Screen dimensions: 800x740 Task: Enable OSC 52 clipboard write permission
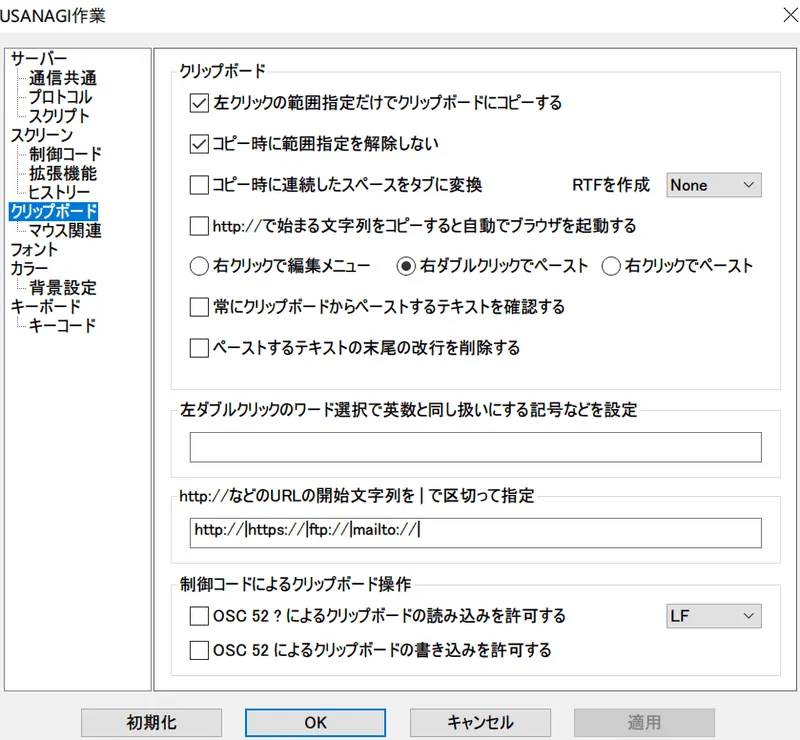click(199, 651)
